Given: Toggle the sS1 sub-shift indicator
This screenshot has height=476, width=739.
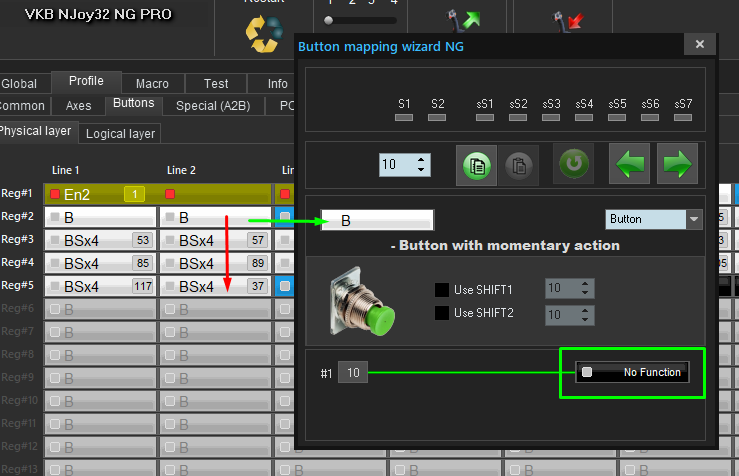Looking at the screenshot, I should pyautogui.click(x=485, y=117).
